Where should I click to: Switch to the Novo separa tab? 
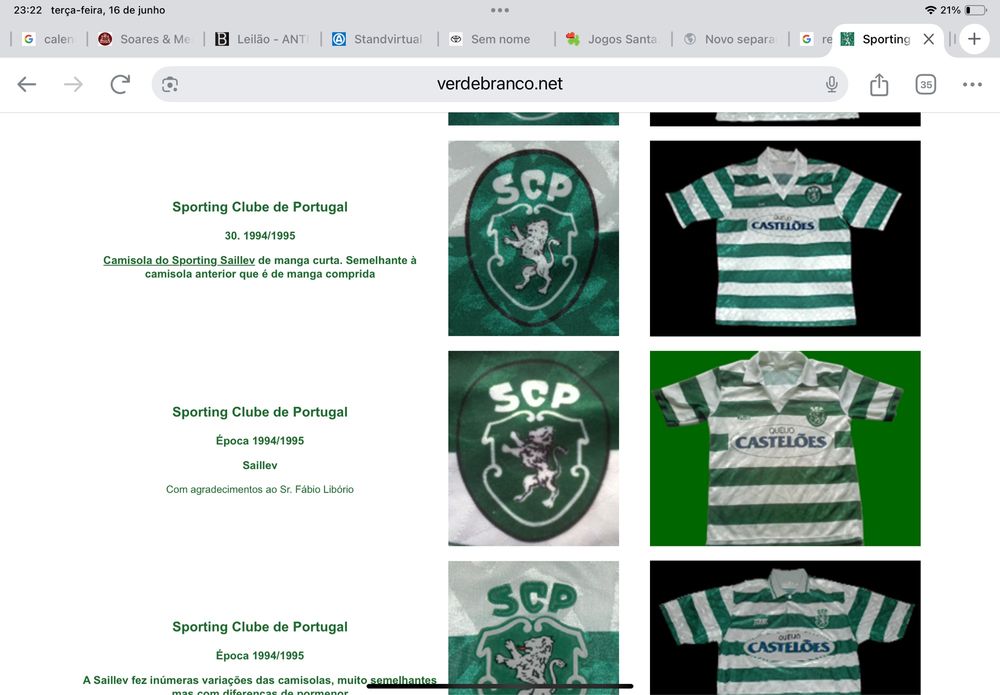[x=730, y=39]
